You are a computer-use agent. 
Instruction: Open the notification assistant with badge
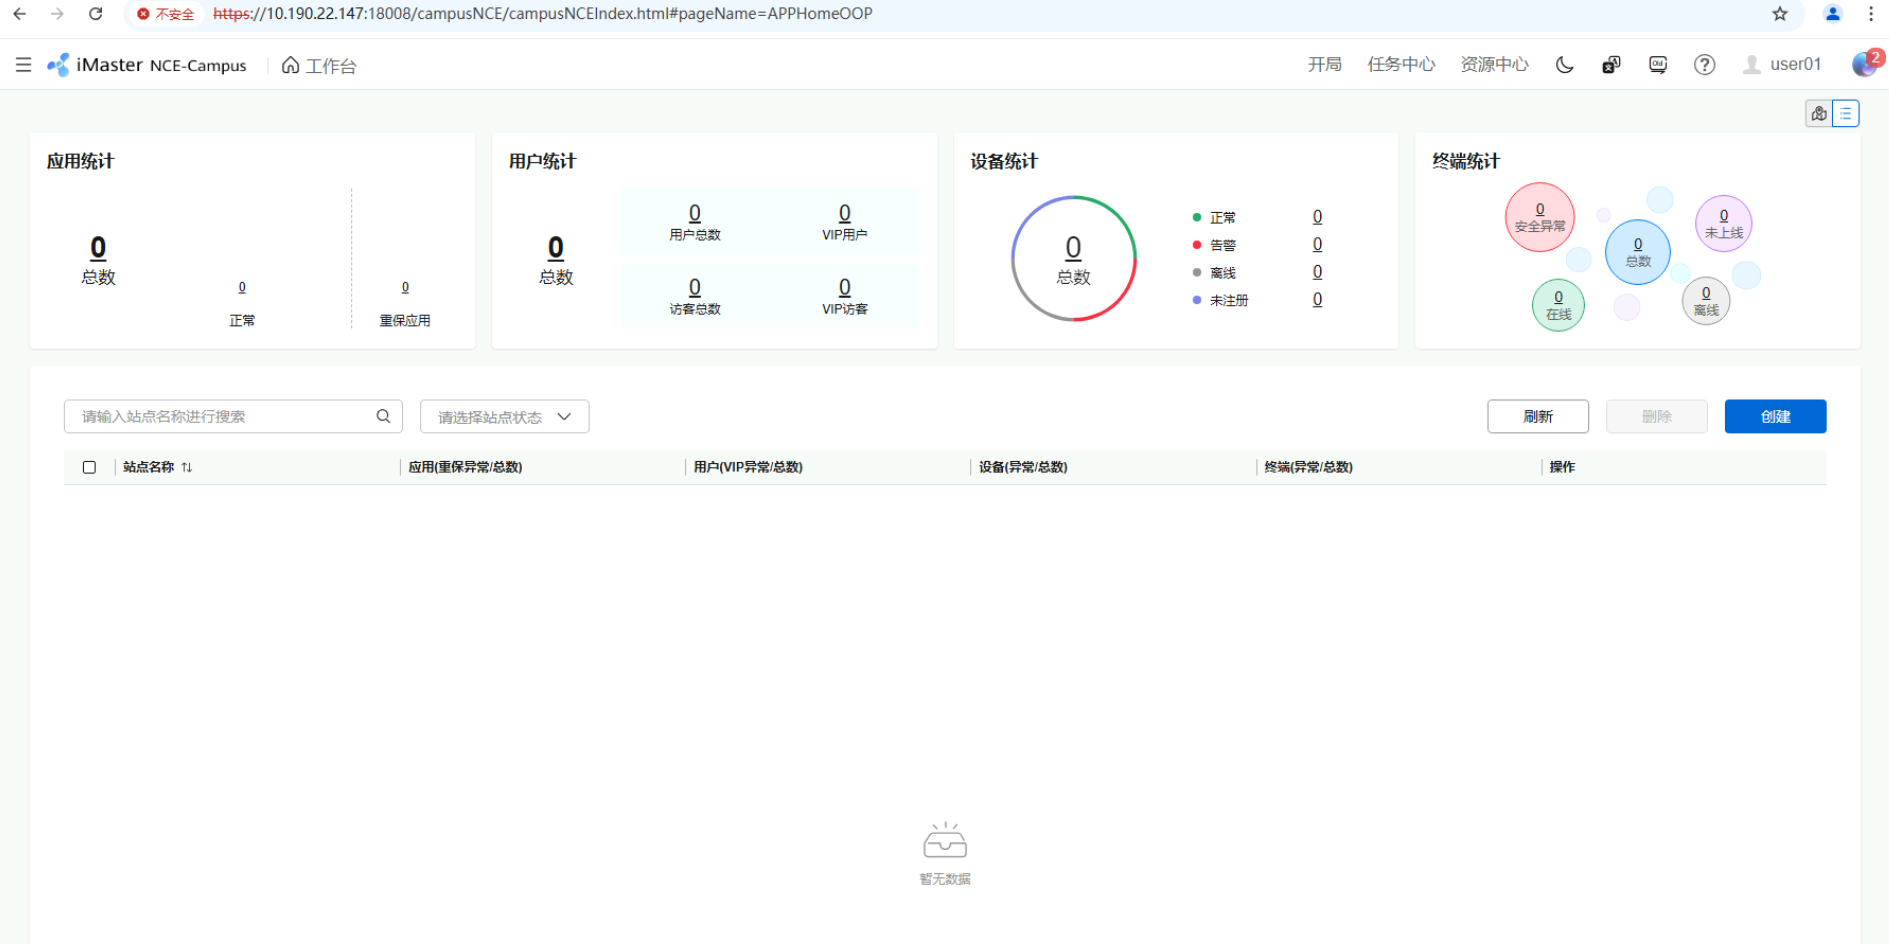tap(1865, 63)
